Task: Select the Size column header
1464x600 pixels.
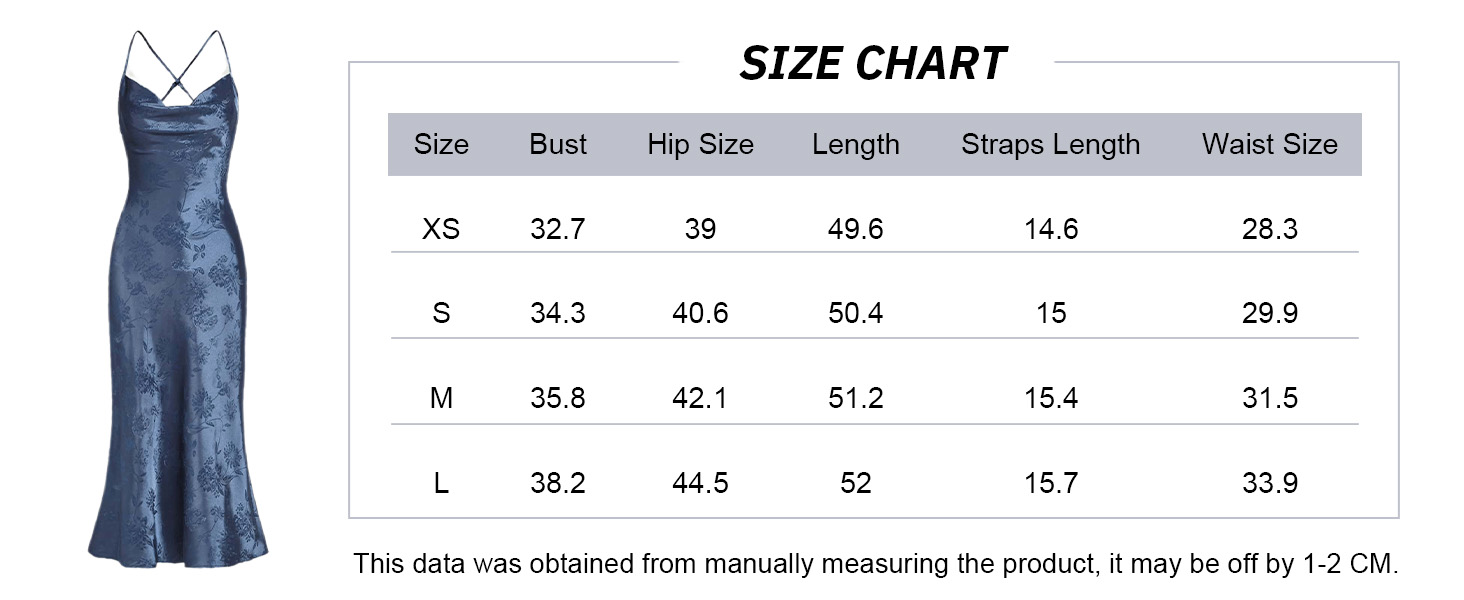Action: click(x=441, y=145)
